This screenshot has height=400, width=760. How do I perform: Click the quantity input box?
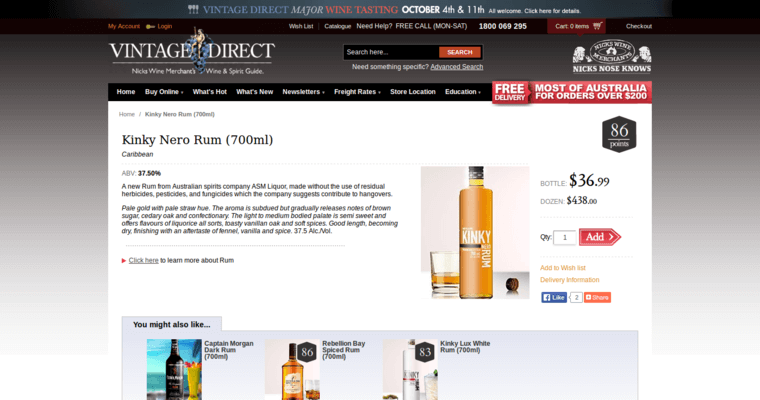tap(565, 237)
